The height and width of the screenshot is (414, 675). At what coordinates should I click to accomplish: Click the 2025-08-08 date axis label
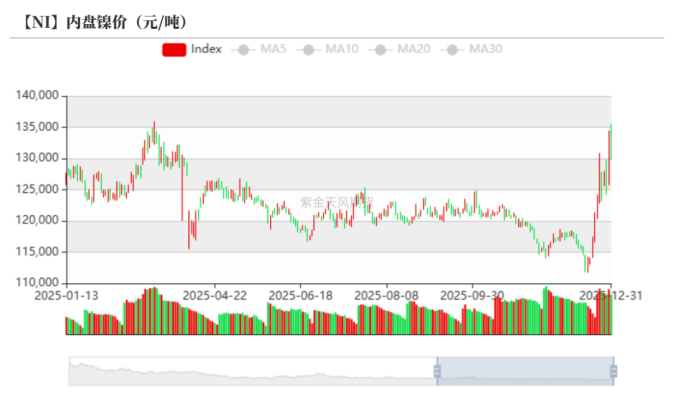pyautogui.click(x=386, y=295)
